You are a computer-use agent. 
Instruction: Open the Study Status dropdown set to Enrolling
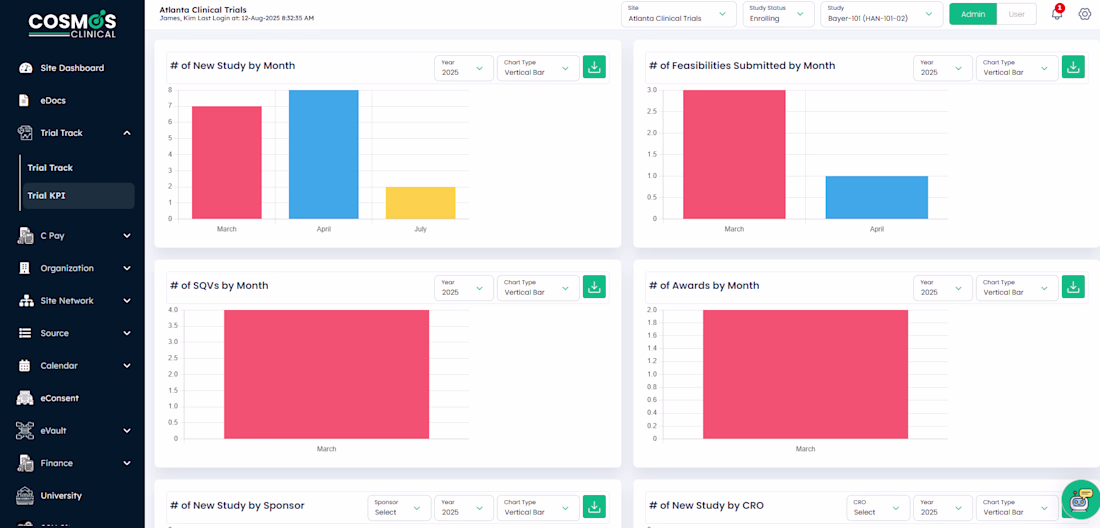click(778, 14)
